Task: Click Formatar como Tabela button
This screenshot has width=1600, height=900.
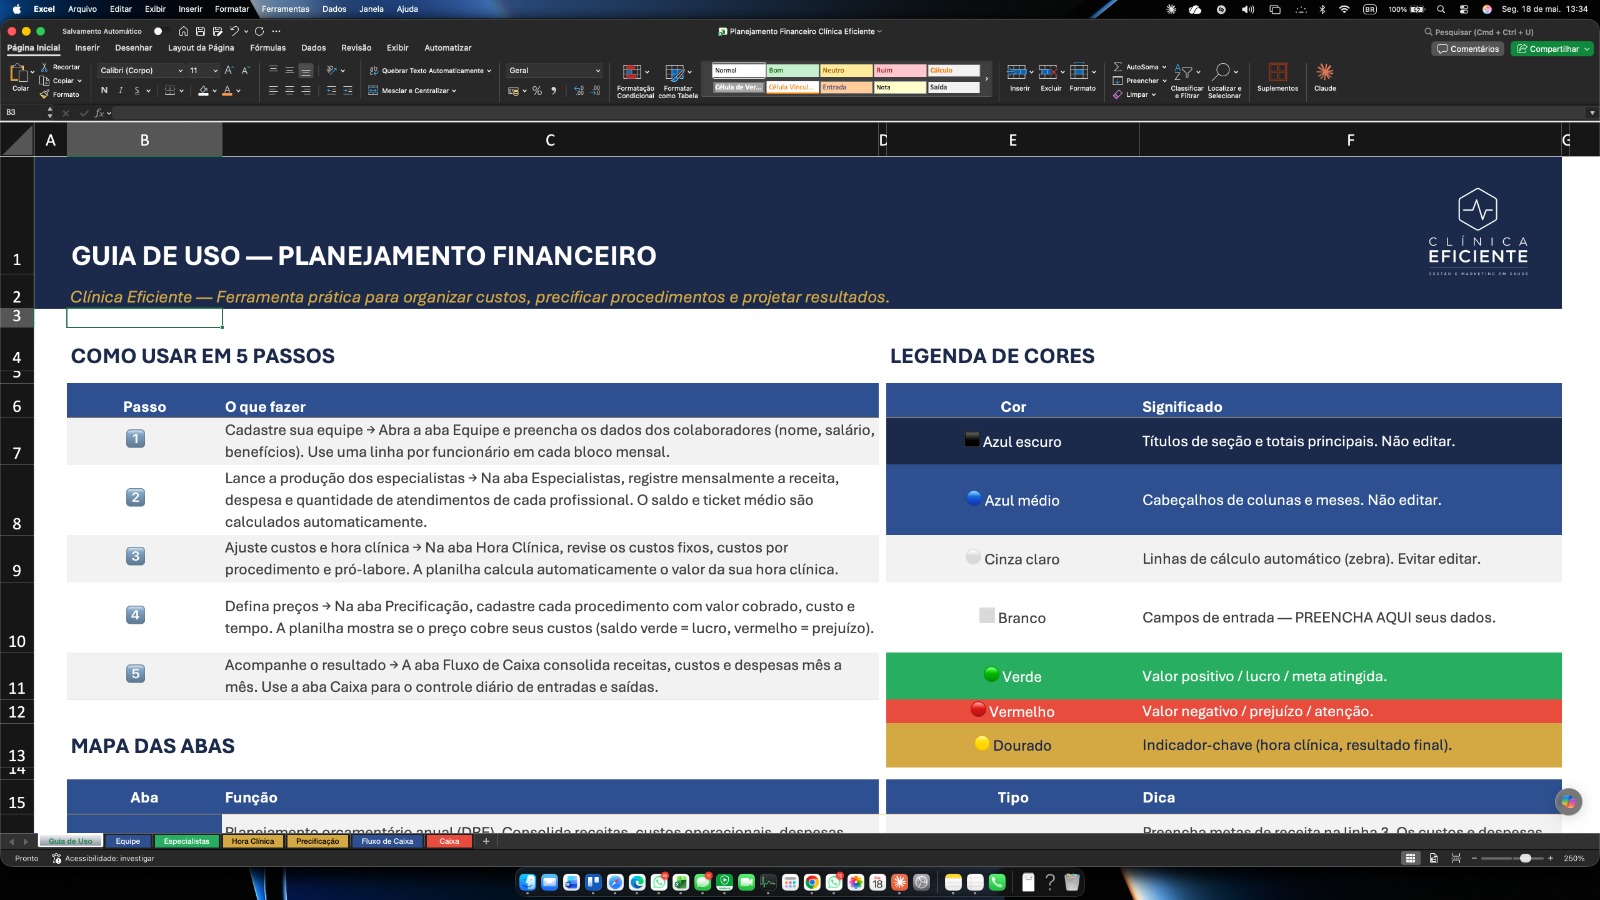Action: click(678, 81)
